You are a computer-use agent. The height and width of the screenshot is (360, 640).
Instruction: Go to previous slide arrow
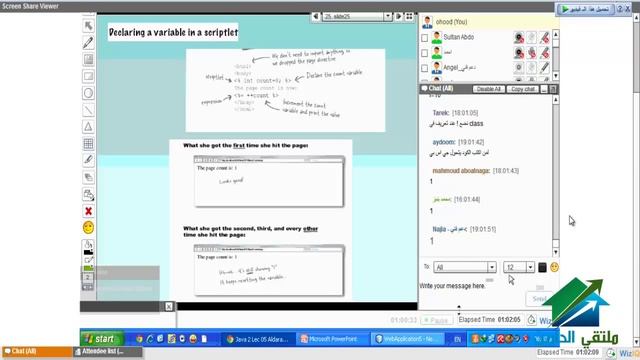point(316,16)
